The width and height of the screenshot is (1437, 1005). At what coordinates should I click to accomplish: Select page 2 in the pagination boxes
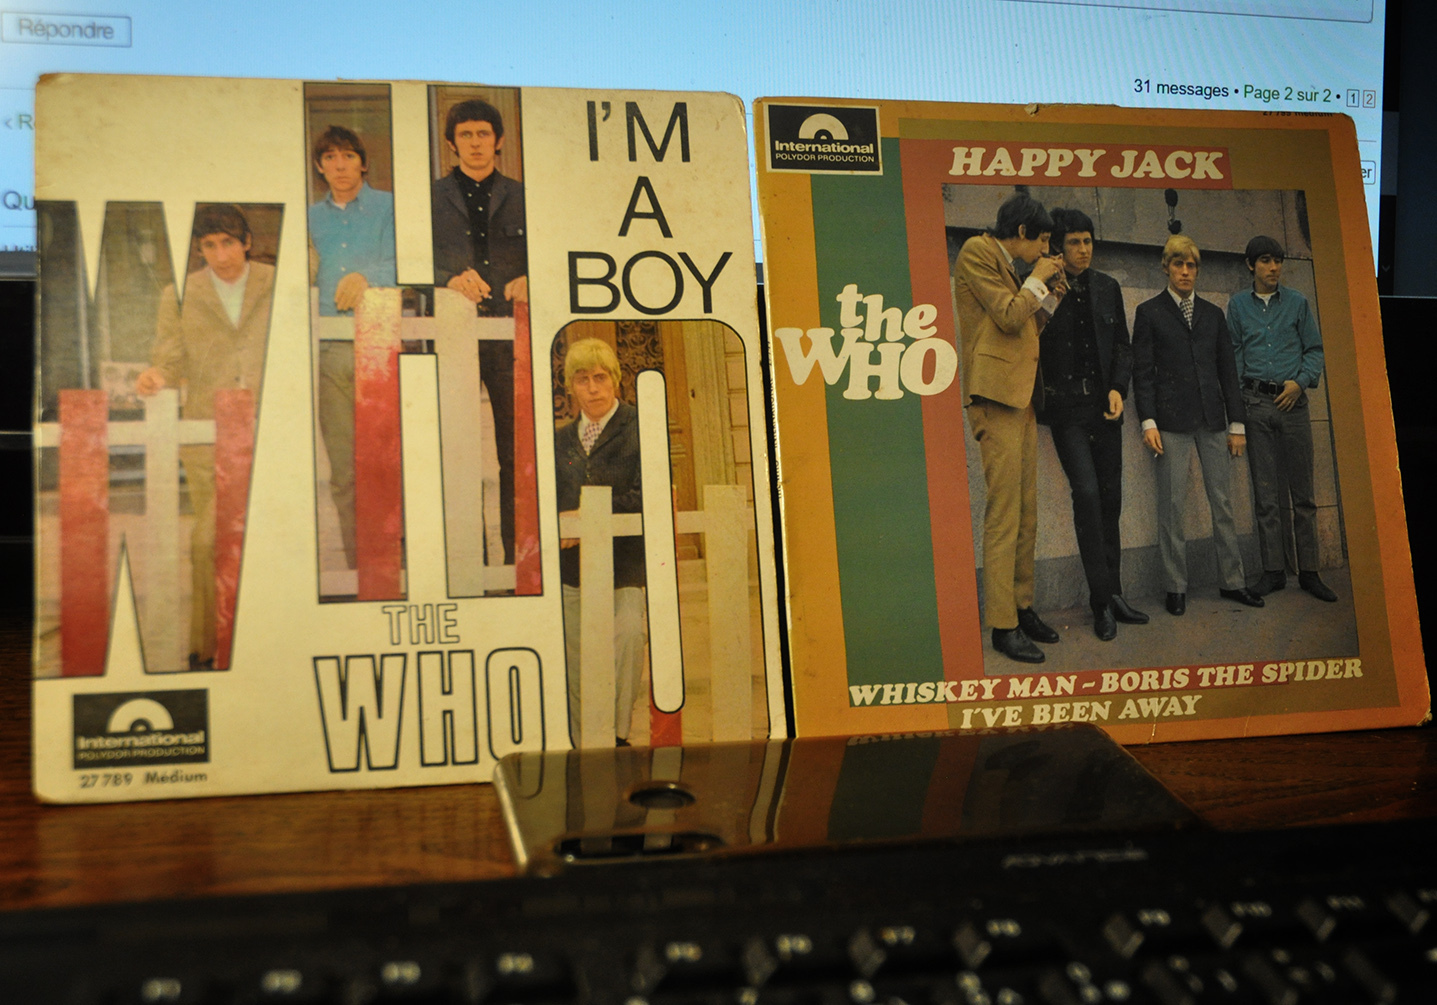tap(1369, 98)
